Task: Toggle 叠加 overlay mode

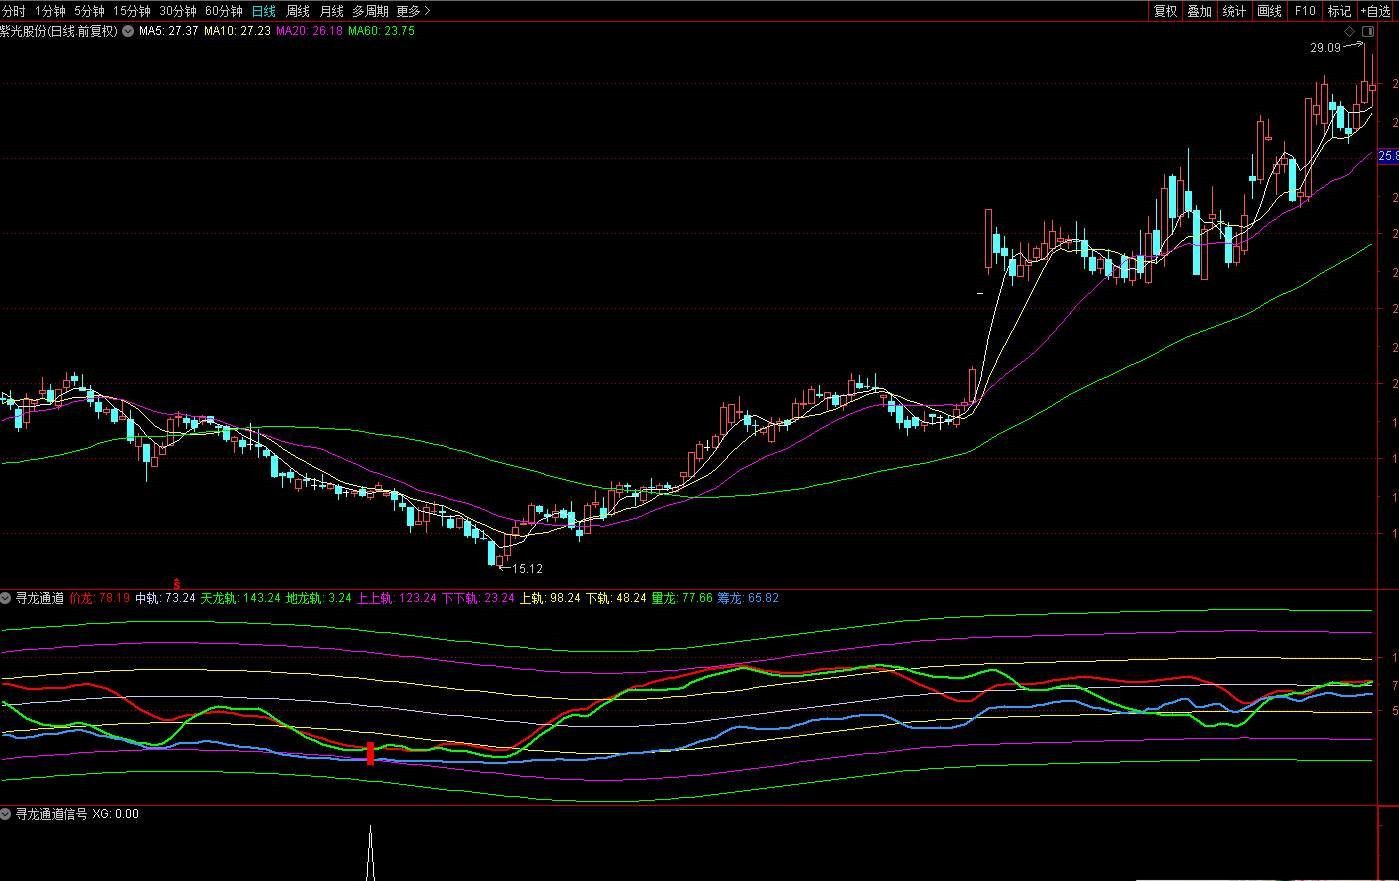Action: pos(1199,11)
